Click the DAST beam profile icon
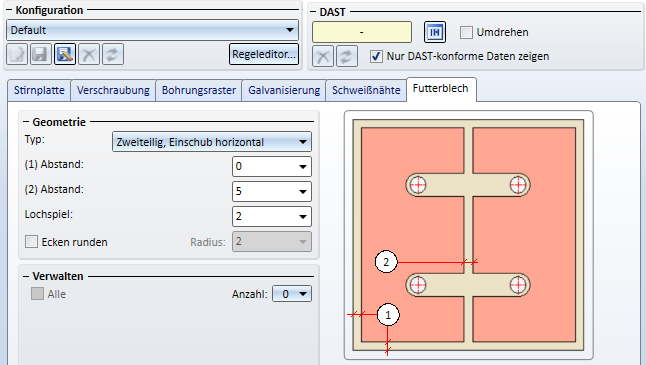The height and width of the screenshot is (365, 646). (x=435, y=32)
